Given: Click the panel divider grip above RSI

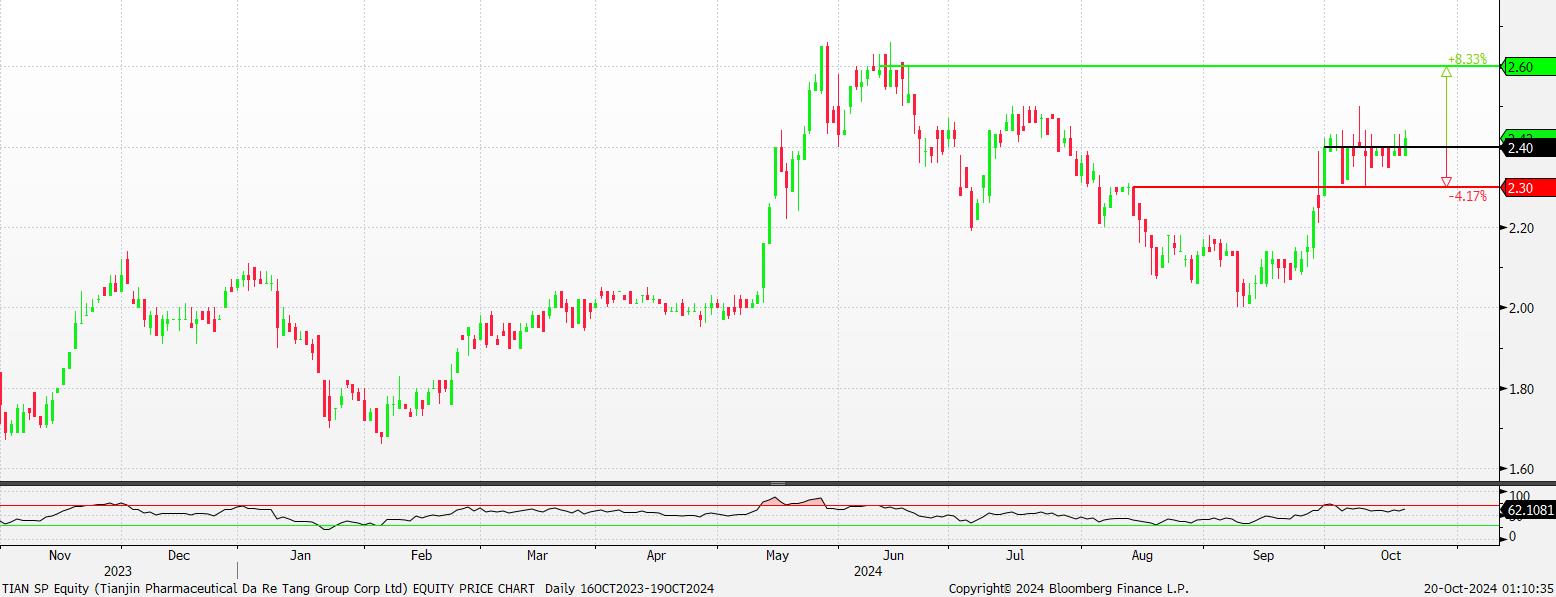Looking at the screenshot, I should tap(778, 484).
